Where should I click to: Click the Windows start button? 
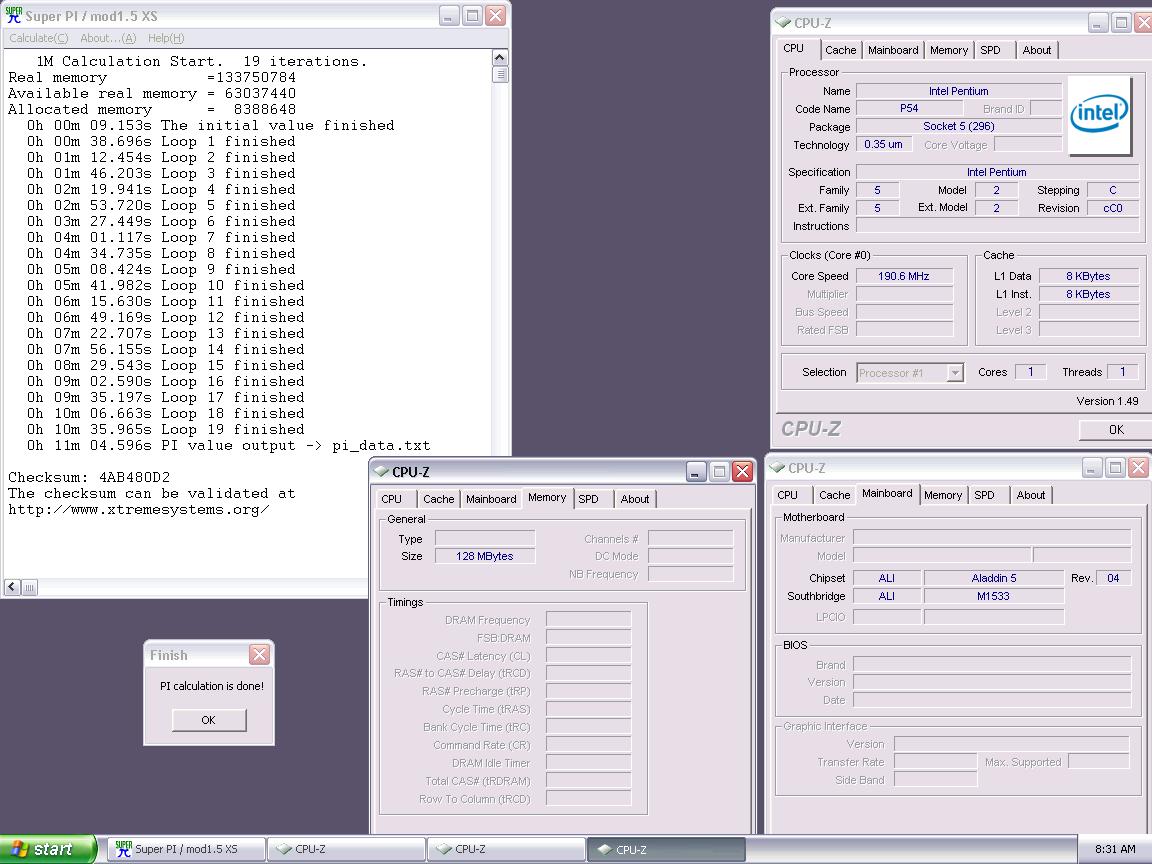pyautogui.click(x=48, y=849)
